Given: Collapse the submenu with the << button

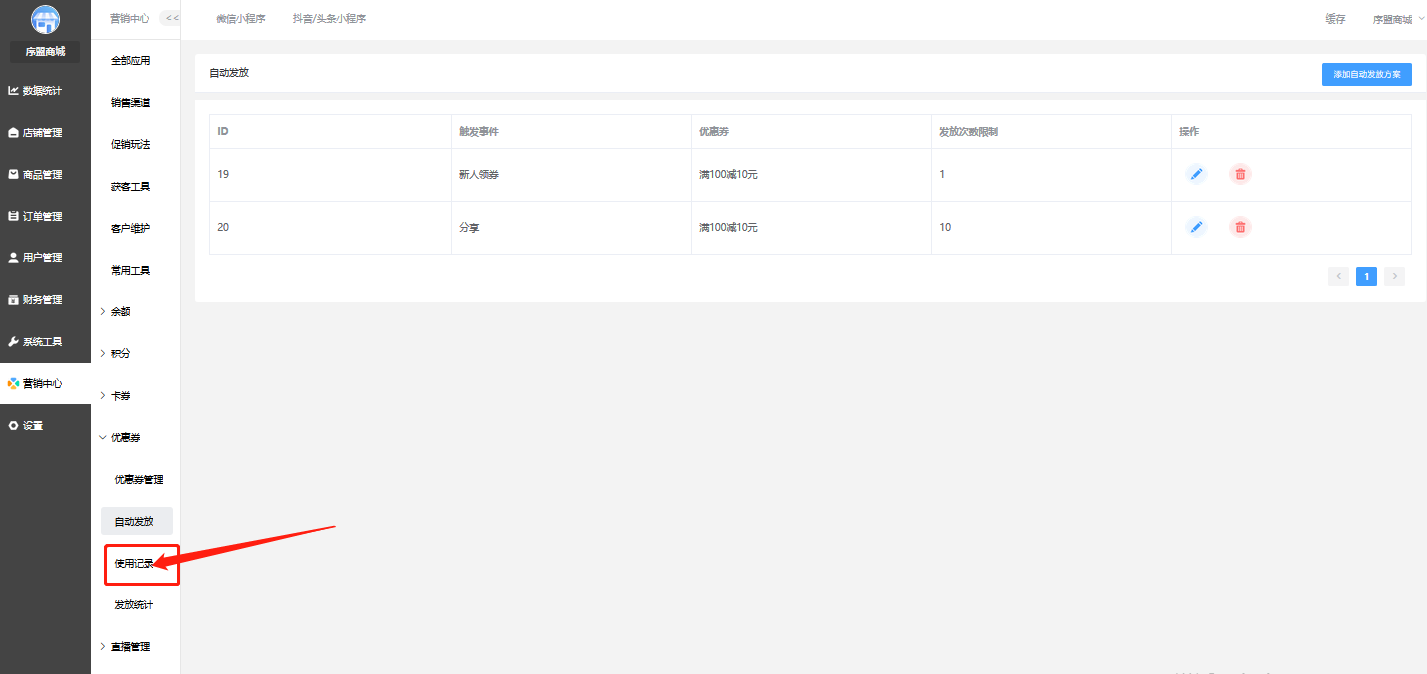Looking at the screenshot, I should (171, 18).
